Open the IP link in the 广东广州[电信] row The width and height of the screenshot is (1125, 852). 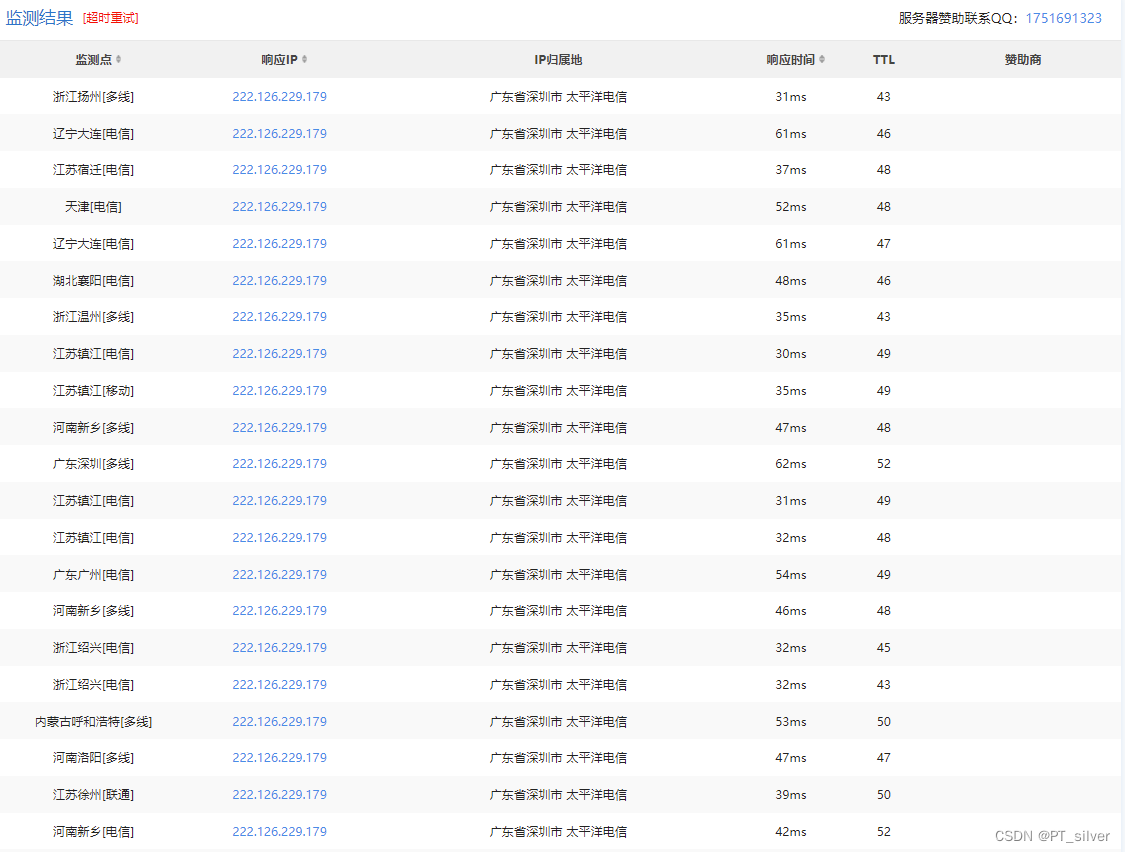[279, 575]
